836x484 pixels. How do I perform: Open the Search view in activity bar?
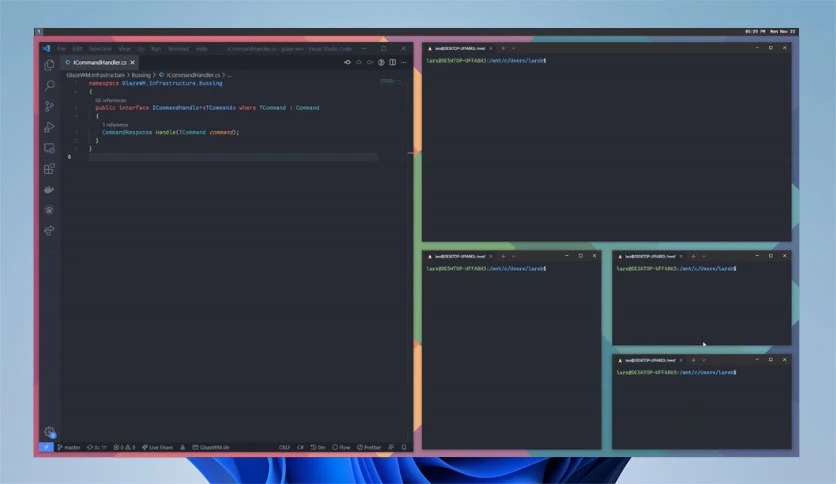coord(50,85)
